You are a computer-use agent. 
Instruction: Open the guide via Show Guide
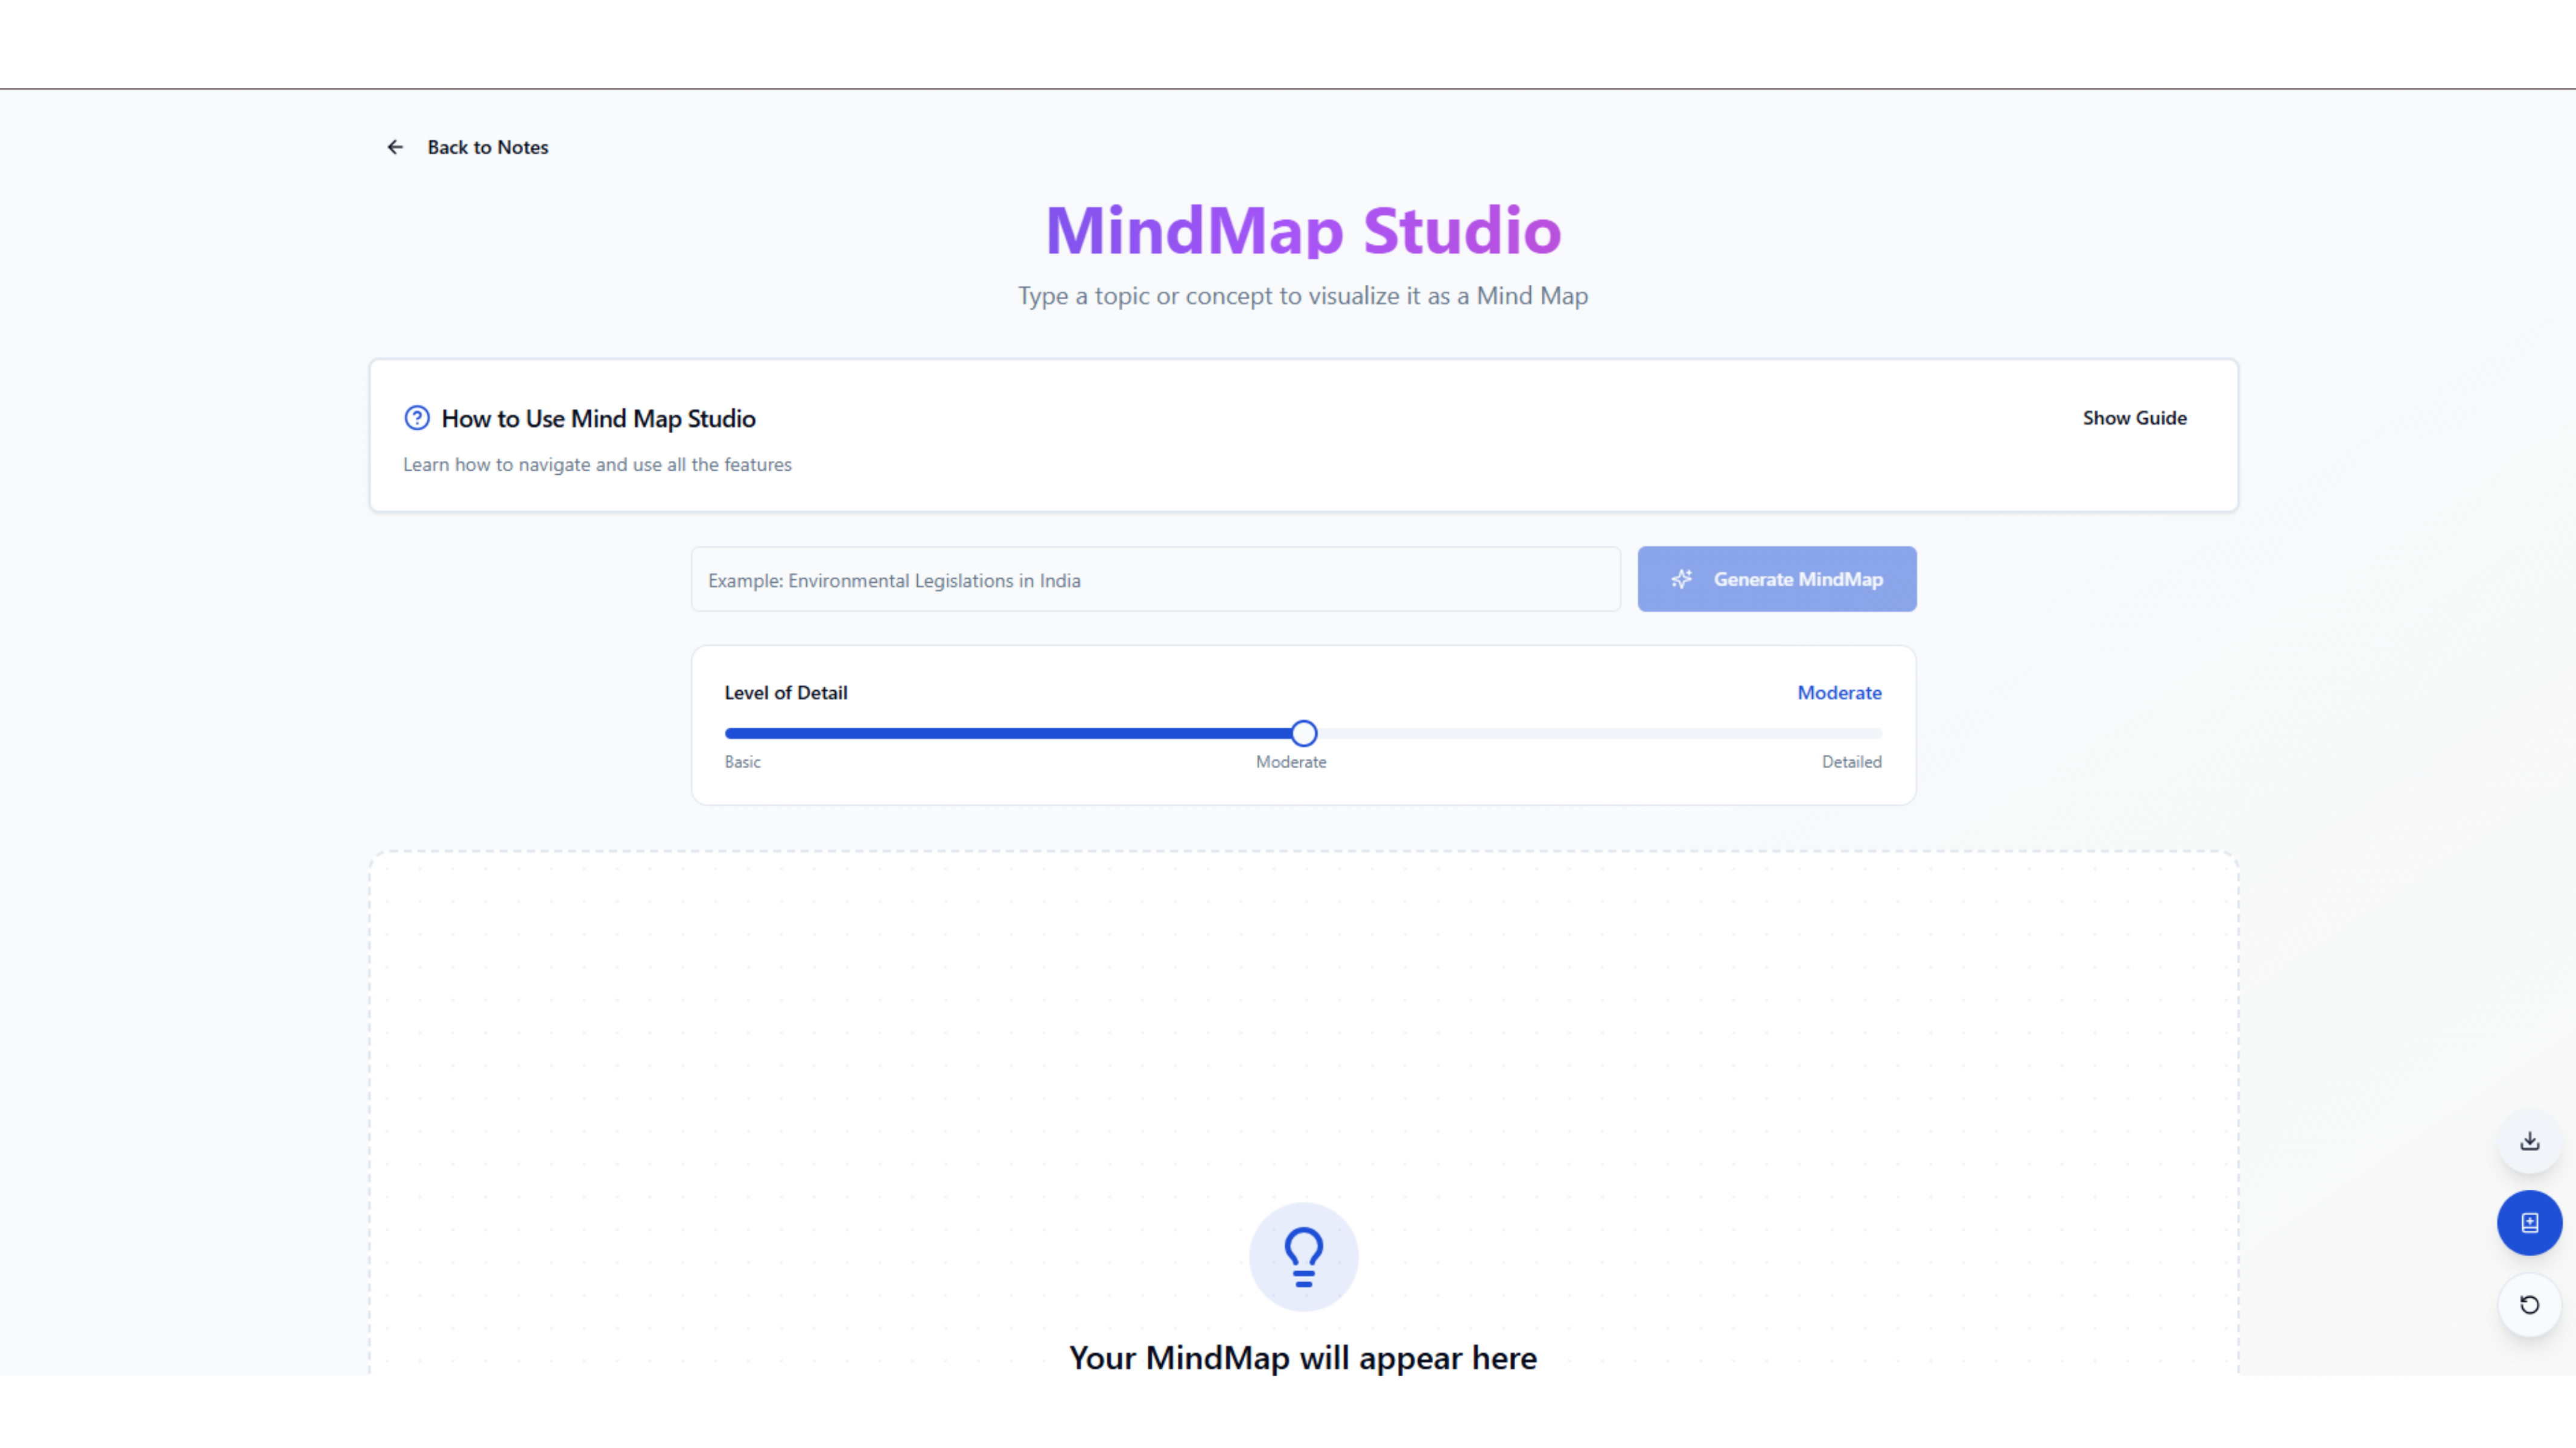click(2135, 418)
